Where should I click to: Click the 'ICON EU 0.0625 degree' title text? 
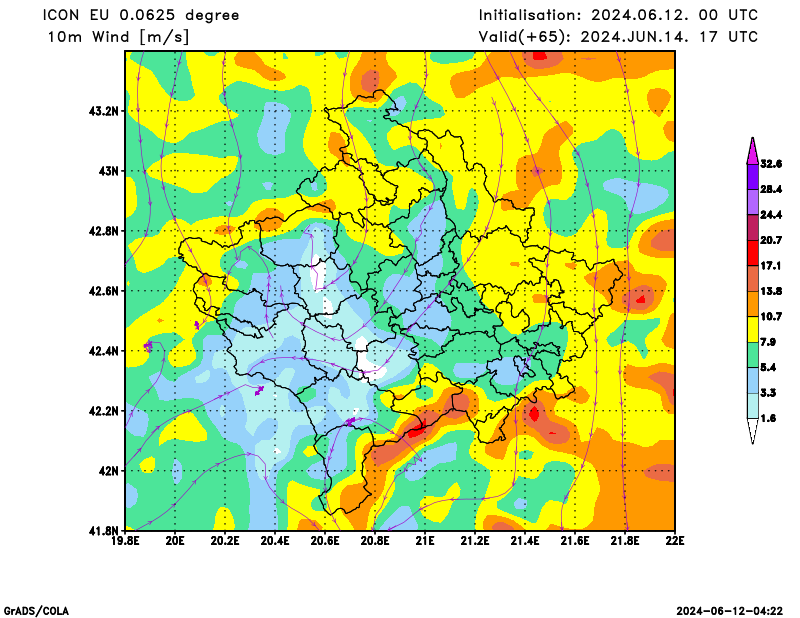[141, 15]
